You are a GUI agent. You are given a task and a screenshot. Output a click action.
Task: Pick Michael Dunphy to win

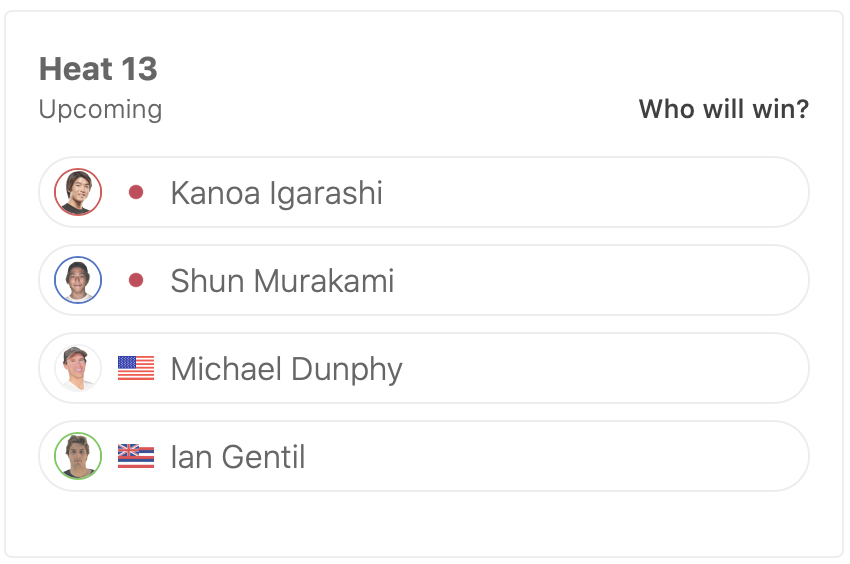(x=600, y=368)
